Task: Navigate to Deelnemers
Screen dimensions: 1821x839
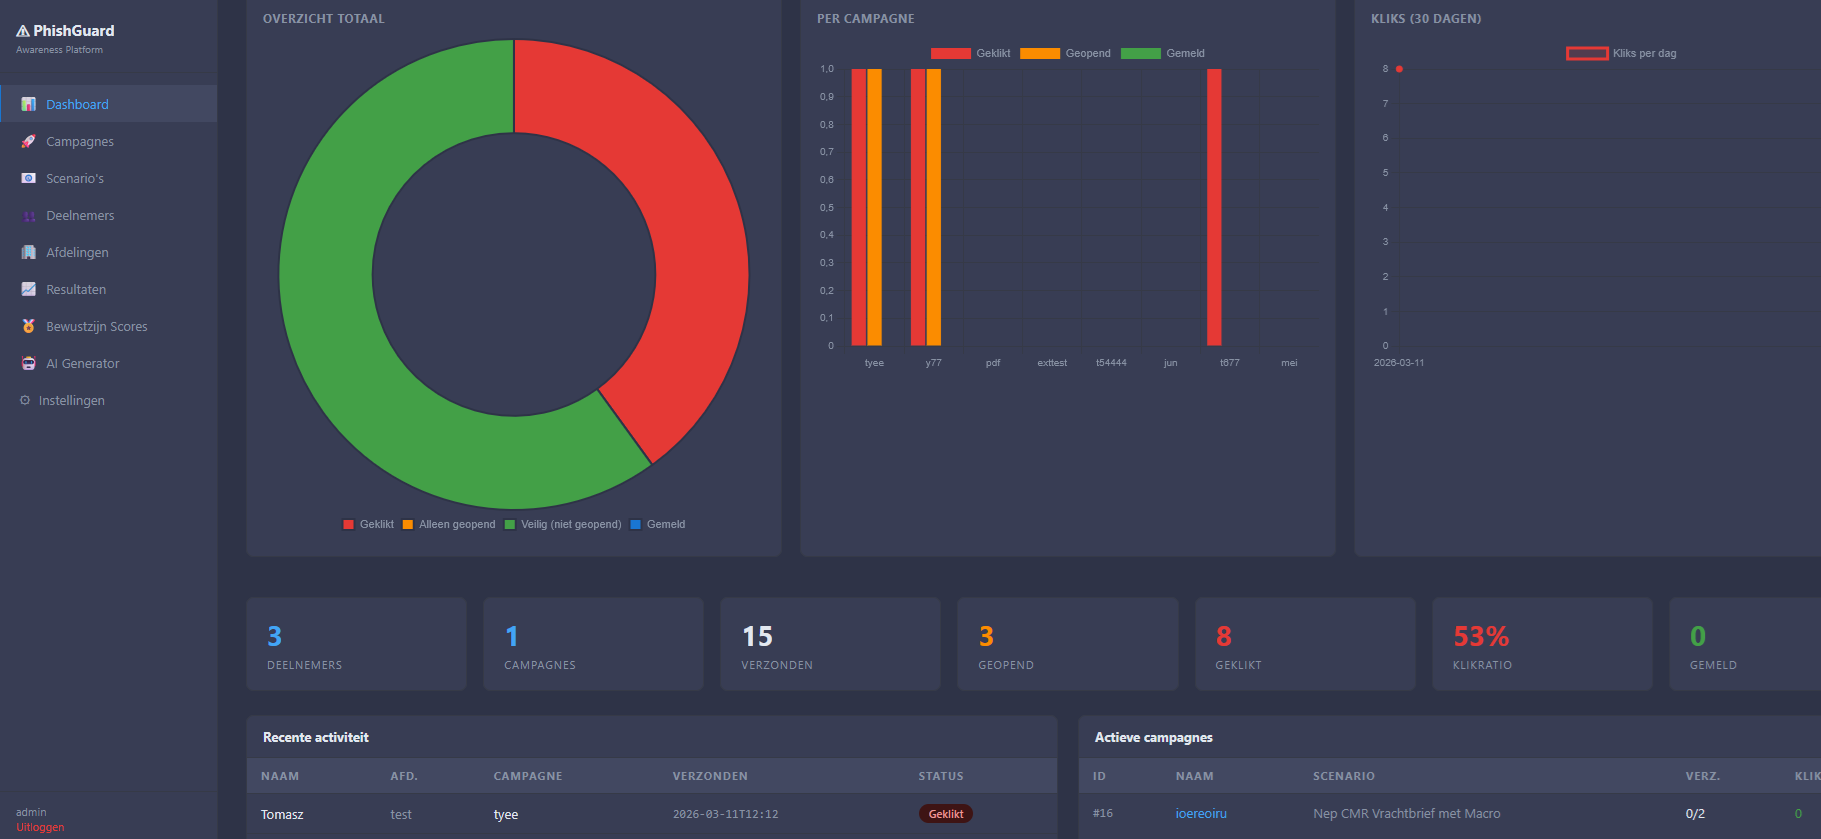Action: pos(108,215)
